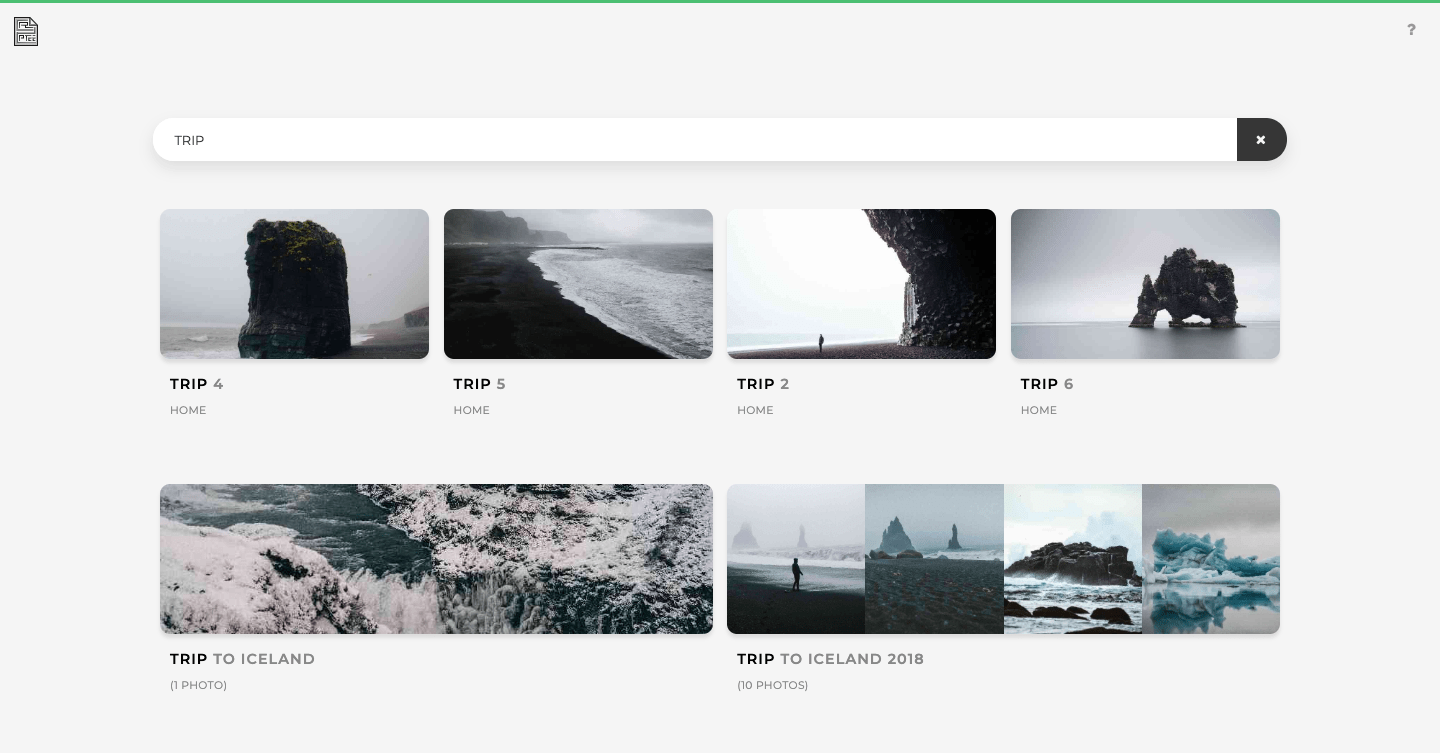The image size is (1440, 753).
Task: Click the Trip to Iceland album title
Action: point(243,659)
